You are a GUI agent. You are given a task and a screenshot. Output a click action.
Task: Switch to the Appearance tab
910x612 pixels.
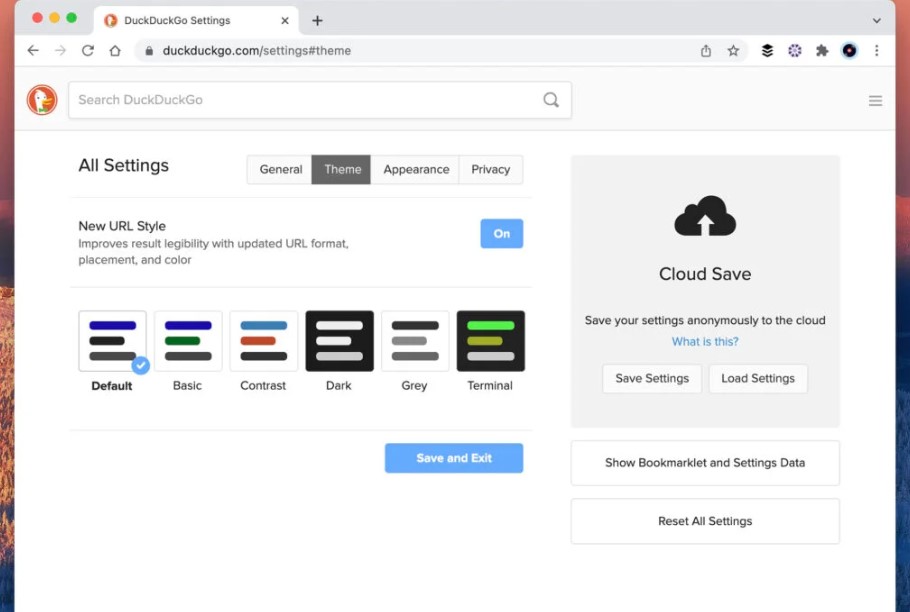[415, 169]
